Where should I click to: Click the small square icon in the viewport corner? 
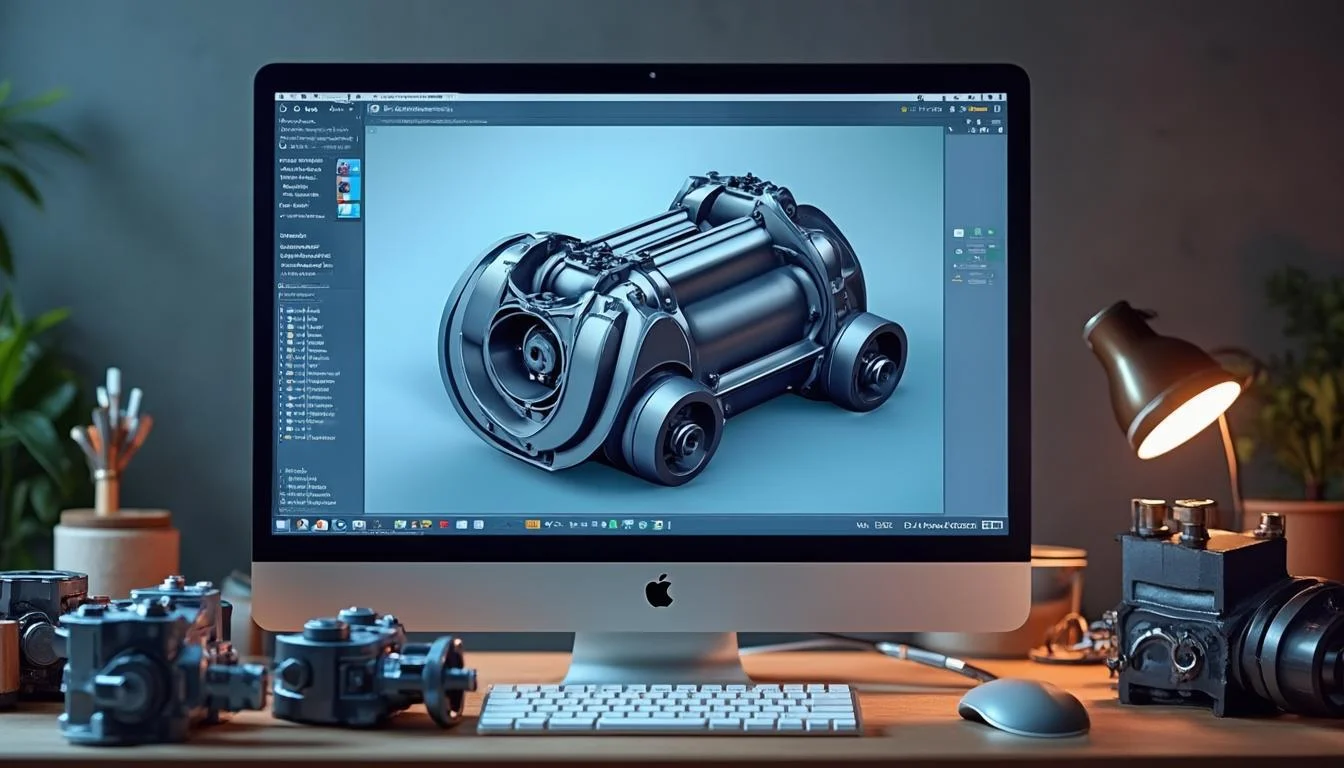[x=372, y=131]
